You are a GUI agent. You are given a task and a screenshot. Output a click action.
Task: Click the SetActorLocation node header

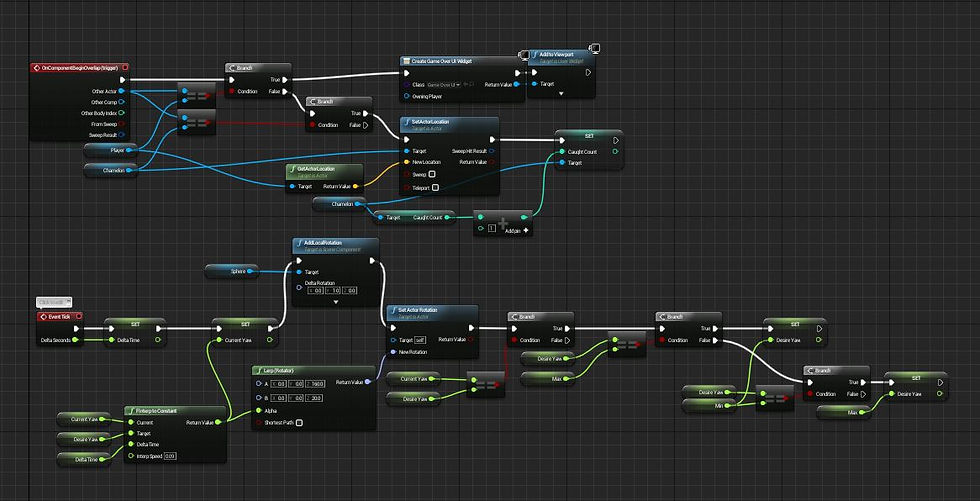pyautogui.click(x=449, y=124)
